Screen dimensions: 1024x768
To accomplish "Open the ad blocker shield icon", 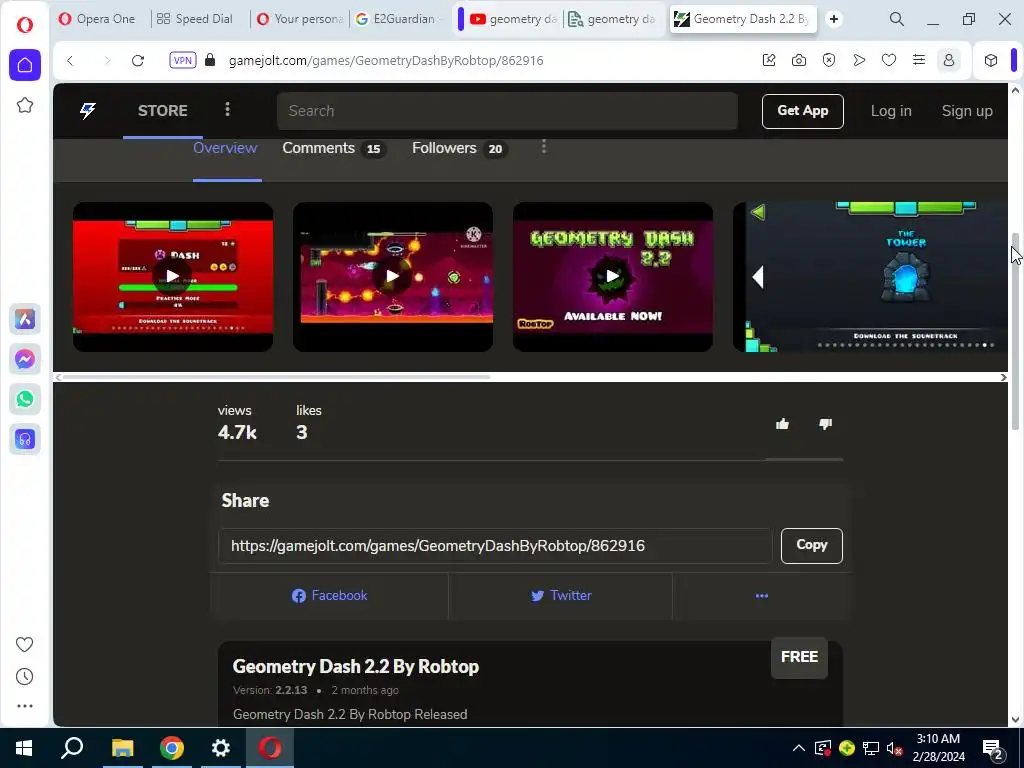I will click(829, 60).
